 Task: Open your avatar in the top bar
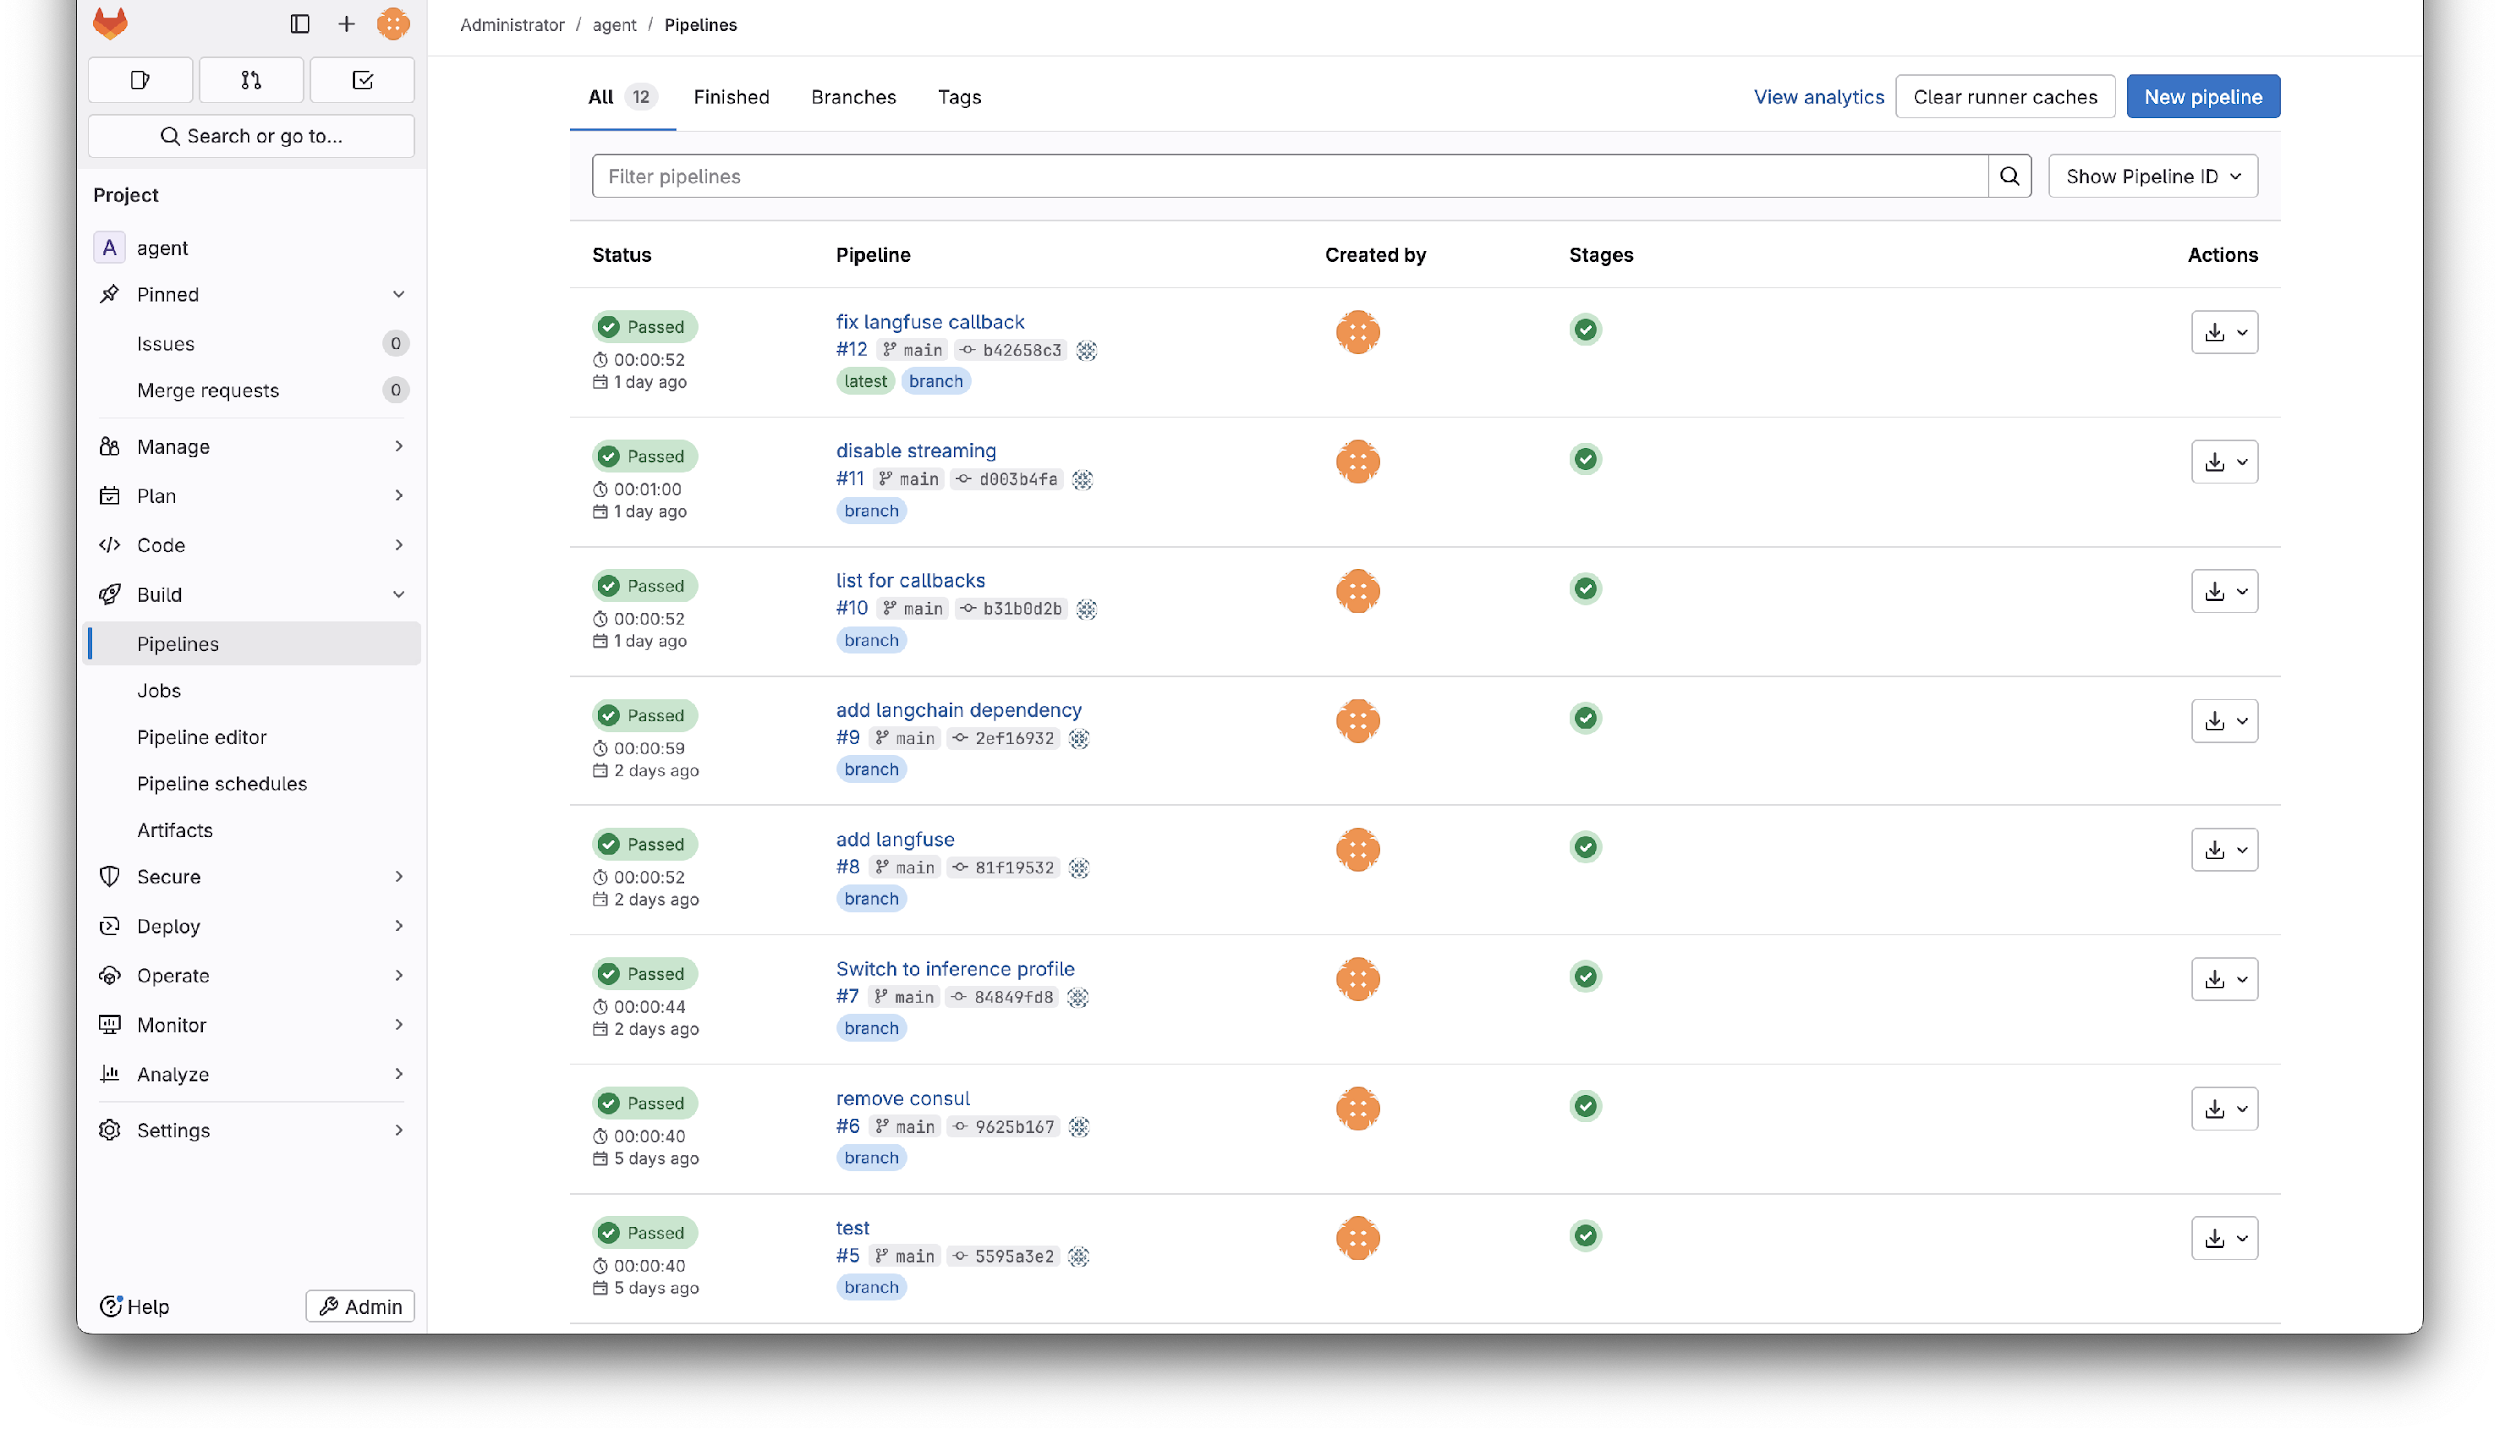(x=393, y=23)
